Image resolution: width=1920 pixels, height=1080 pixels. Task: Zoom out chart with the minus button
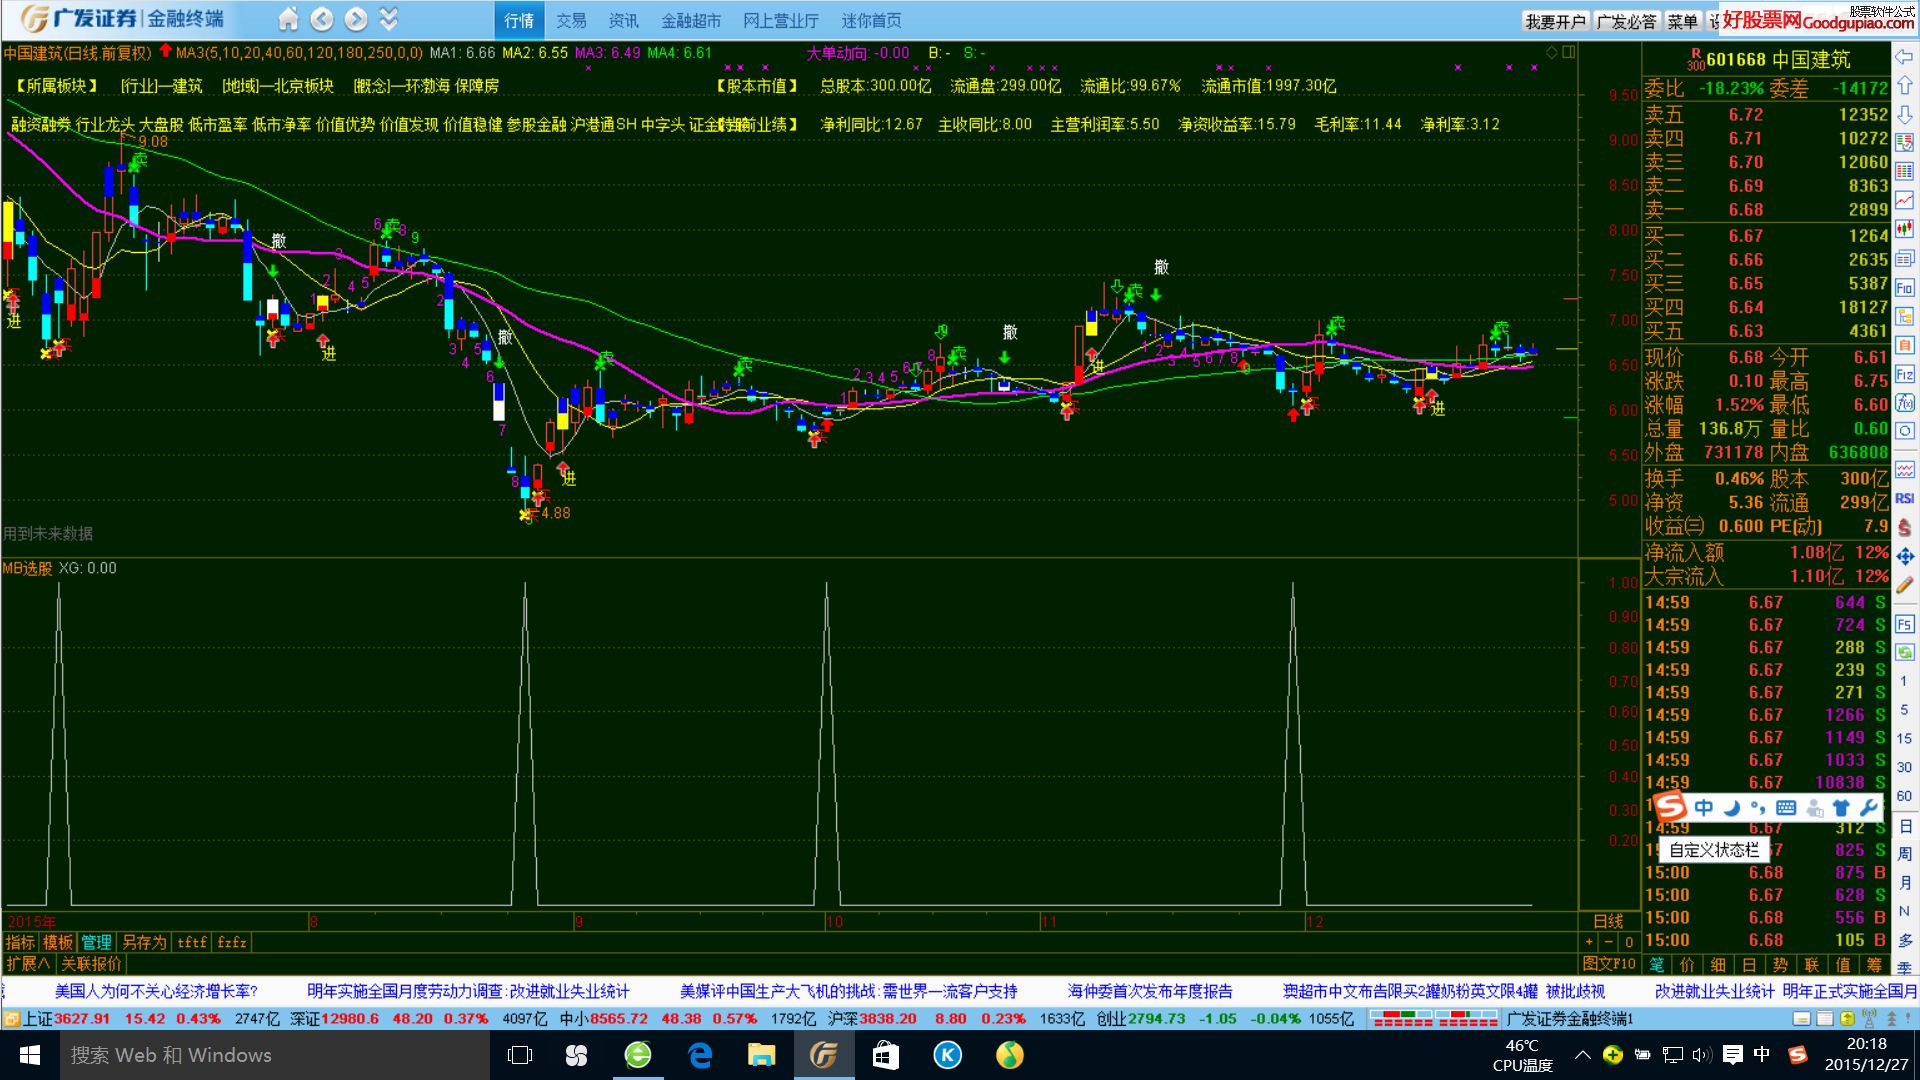coord(1608,942)
